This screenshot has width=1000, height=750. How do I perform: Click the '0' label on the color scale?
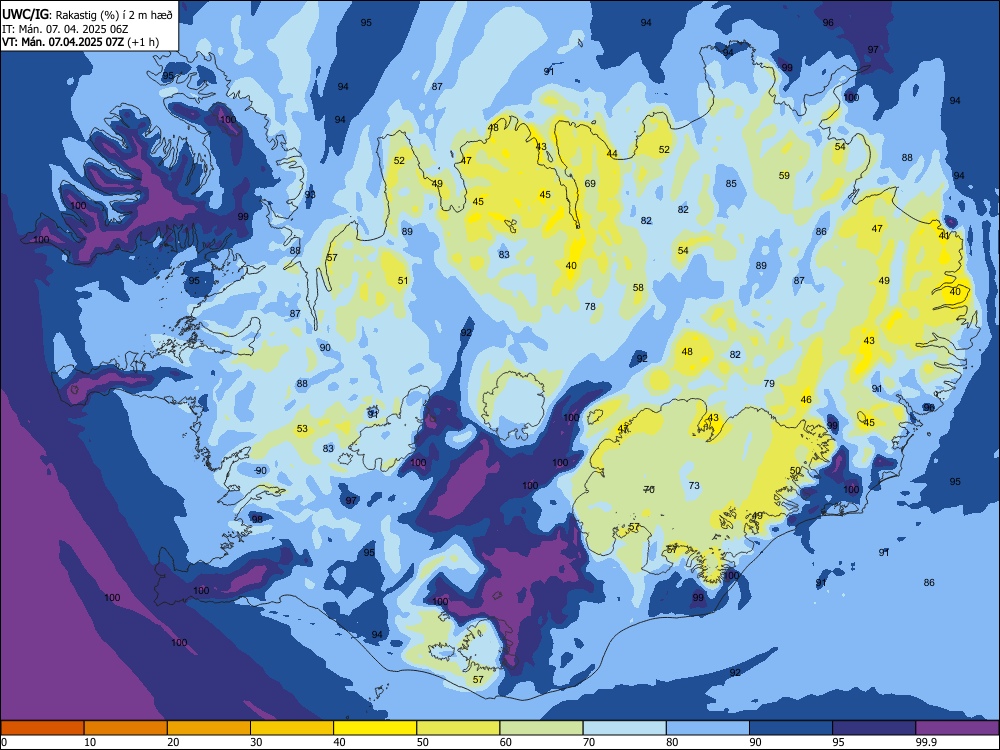click(4, 742)
